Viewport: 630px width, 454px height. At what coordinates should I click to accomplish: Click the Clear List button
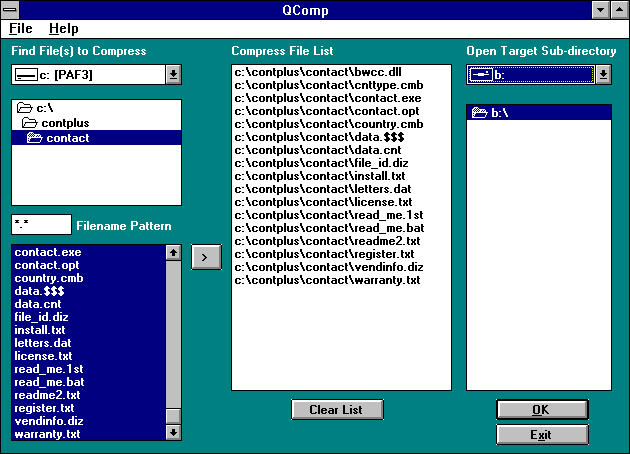pyautogui.click(x=336, y=409)
